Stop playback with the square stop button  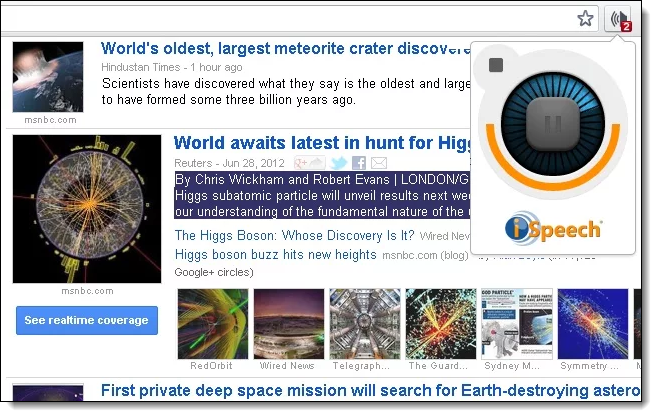[496, 65]
